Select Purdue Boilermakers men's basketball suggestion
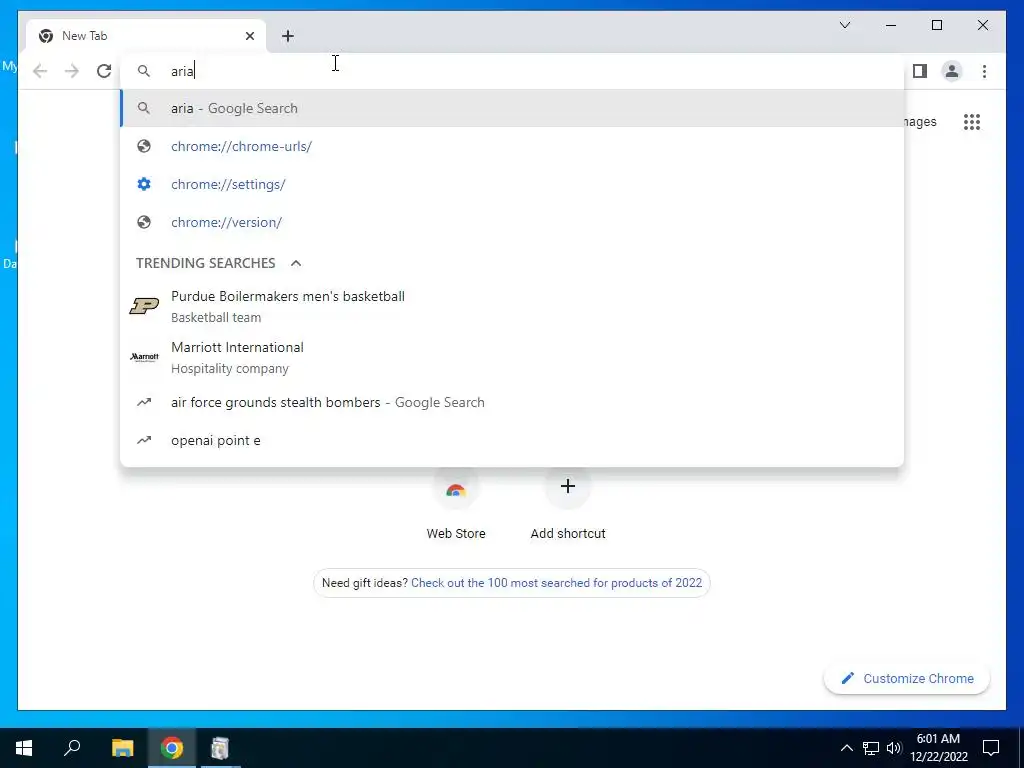This screenshot has height=768, width=1024. pyautogui.click(x=512, y=306)
